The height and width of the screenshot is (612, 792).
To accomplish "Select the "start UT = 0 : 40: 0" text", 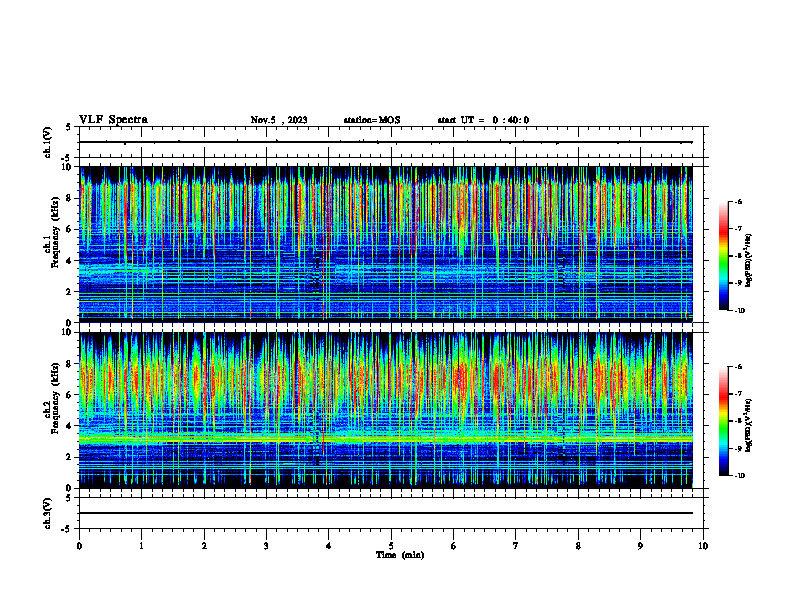I will click(483, 120).
